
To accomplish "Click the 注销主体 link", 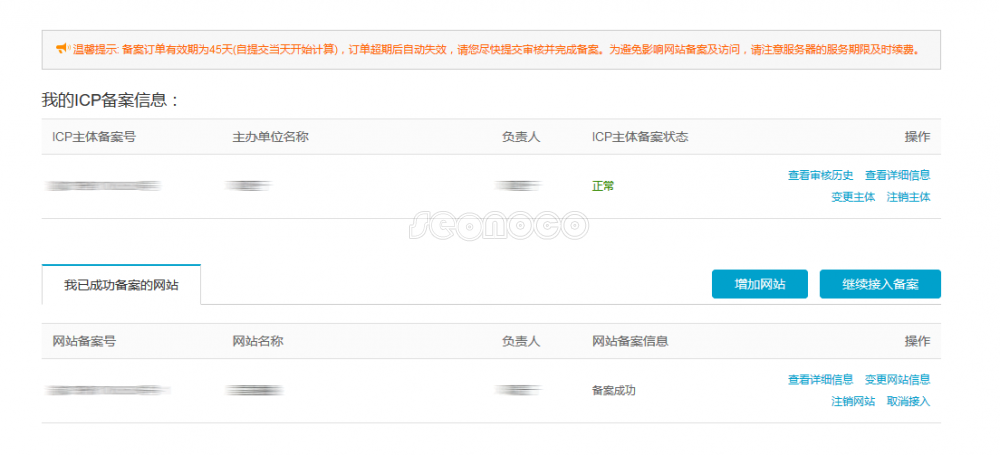I will click(x=908, y=197).
